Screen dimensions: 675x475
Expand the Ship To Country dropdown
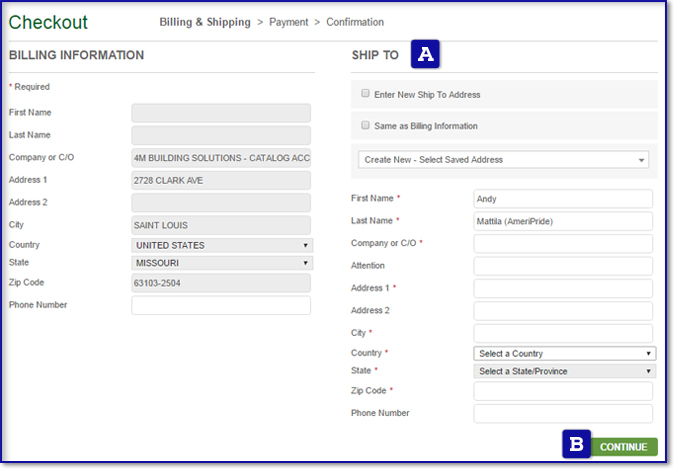point(564,353)
